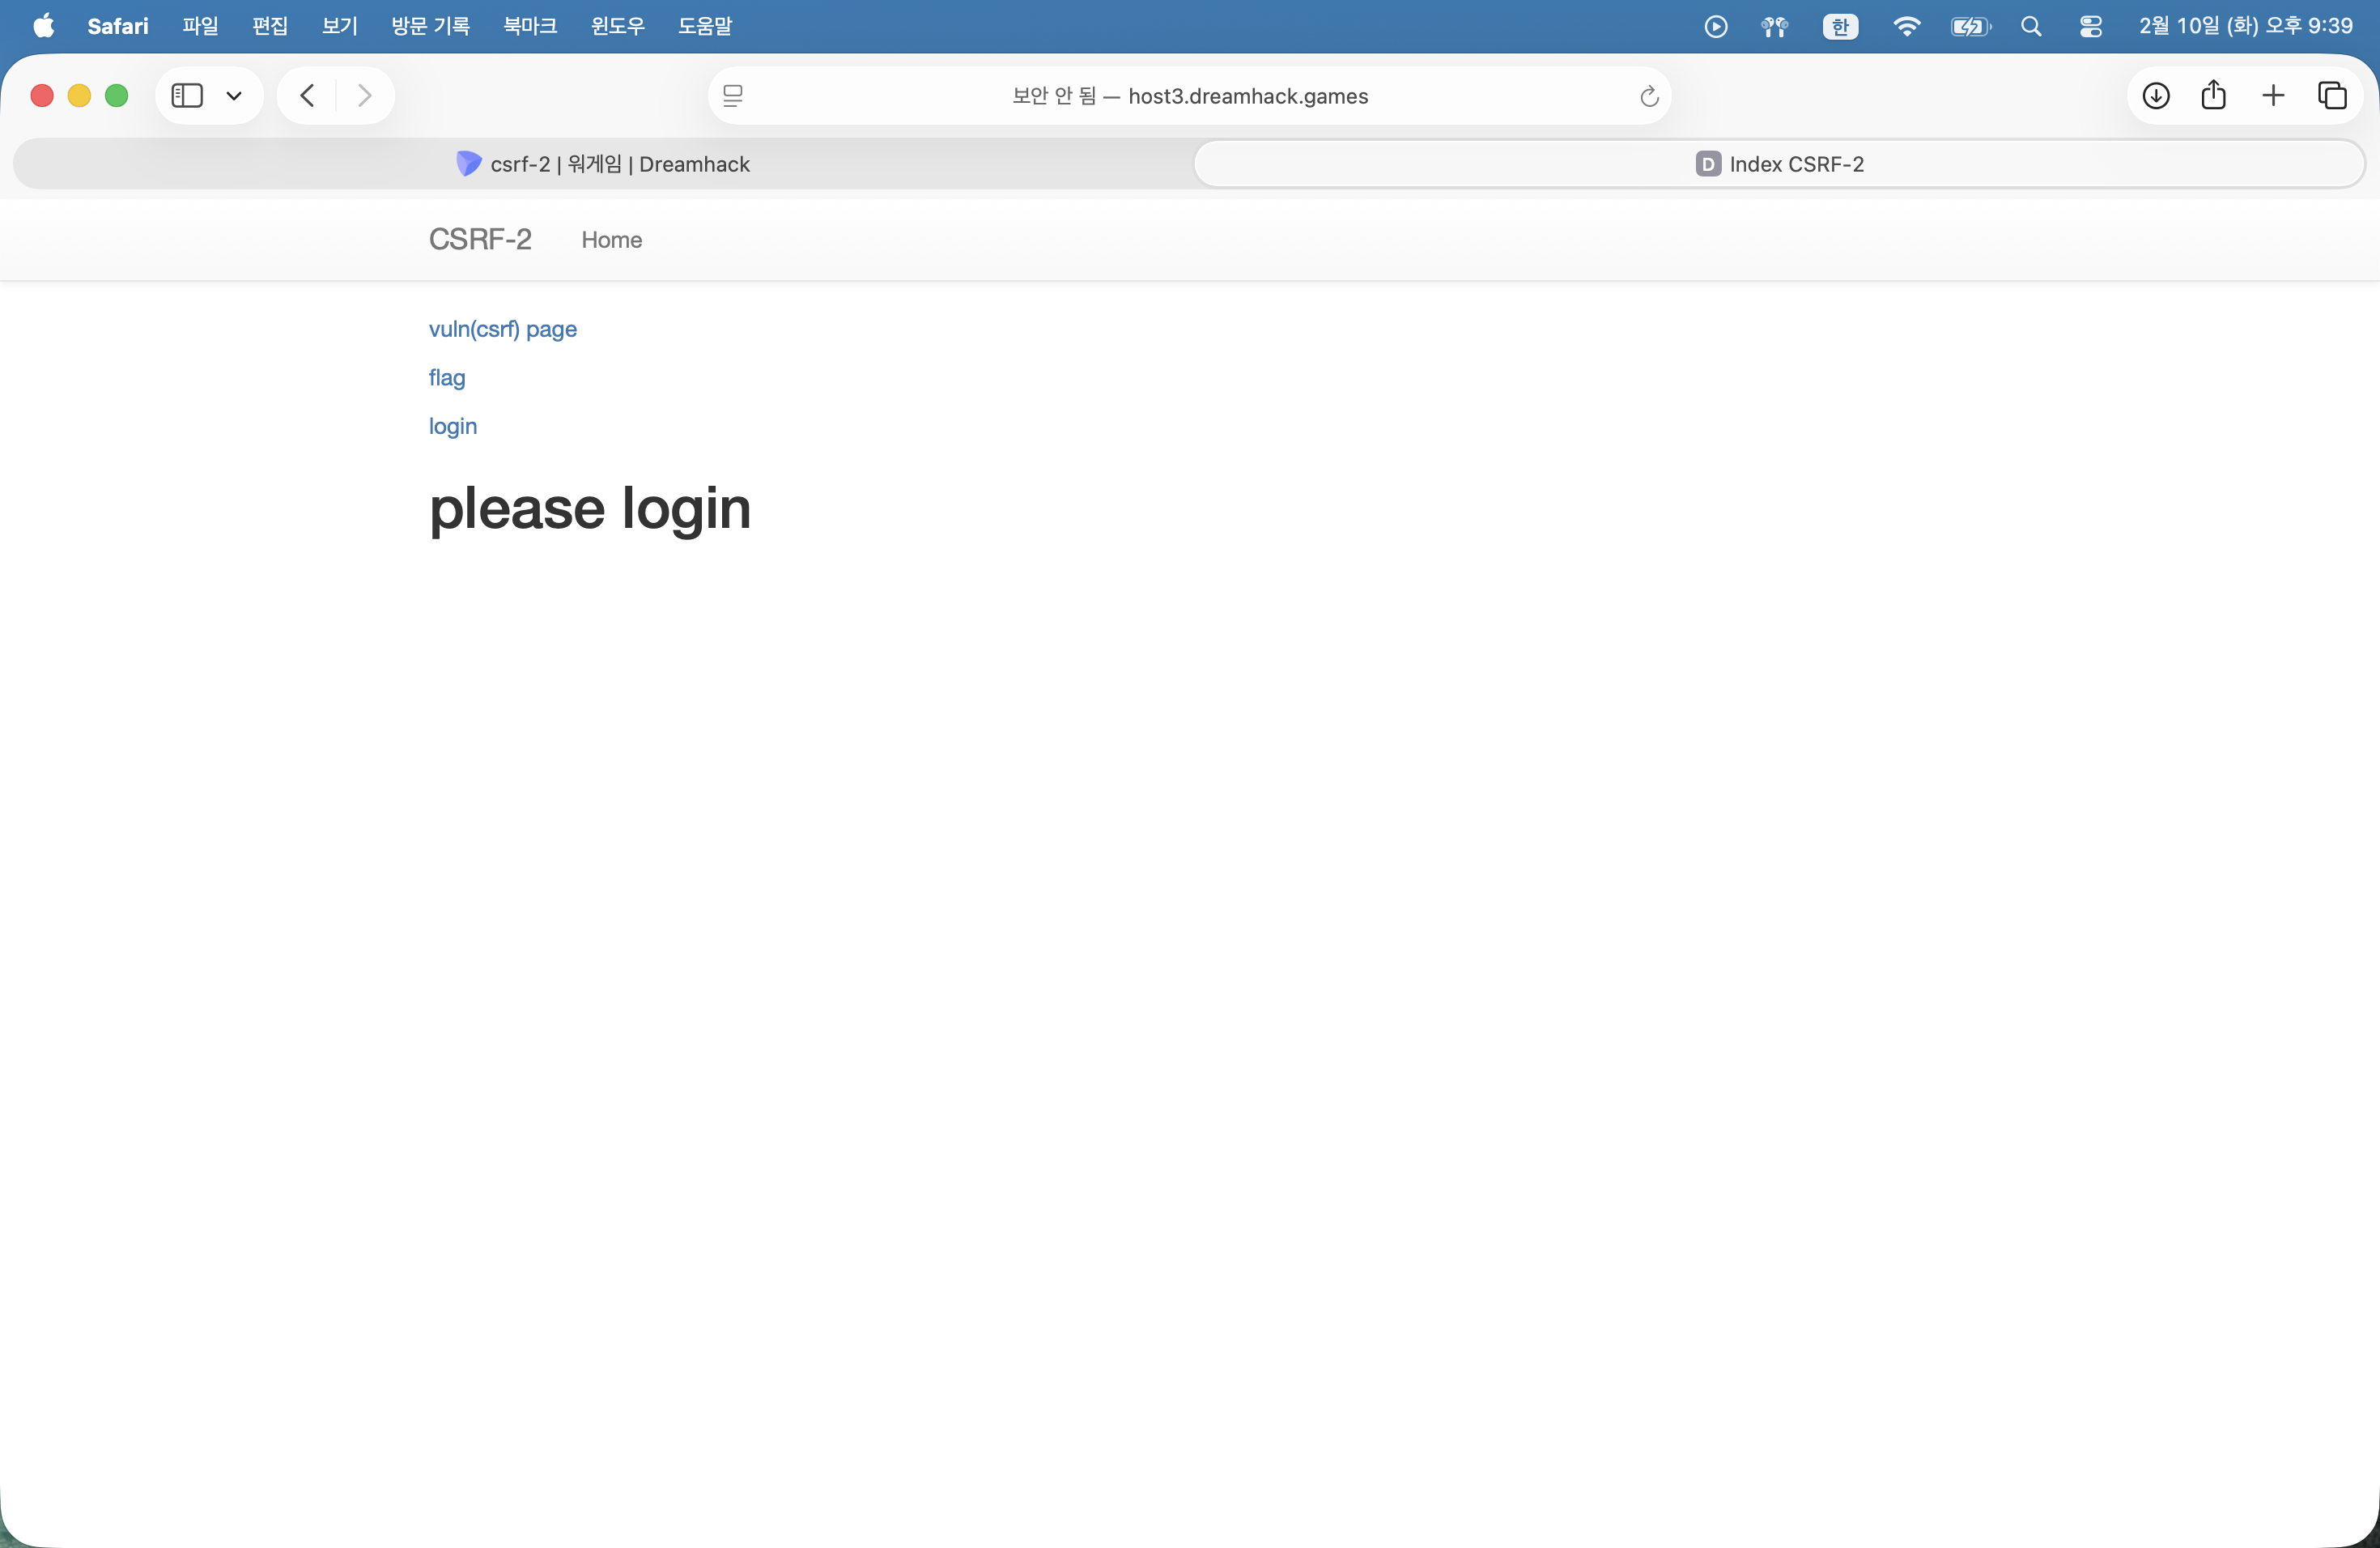Show the downloads list
The width and height of the screenshot is (2380, 1548).
(2156, 96)
